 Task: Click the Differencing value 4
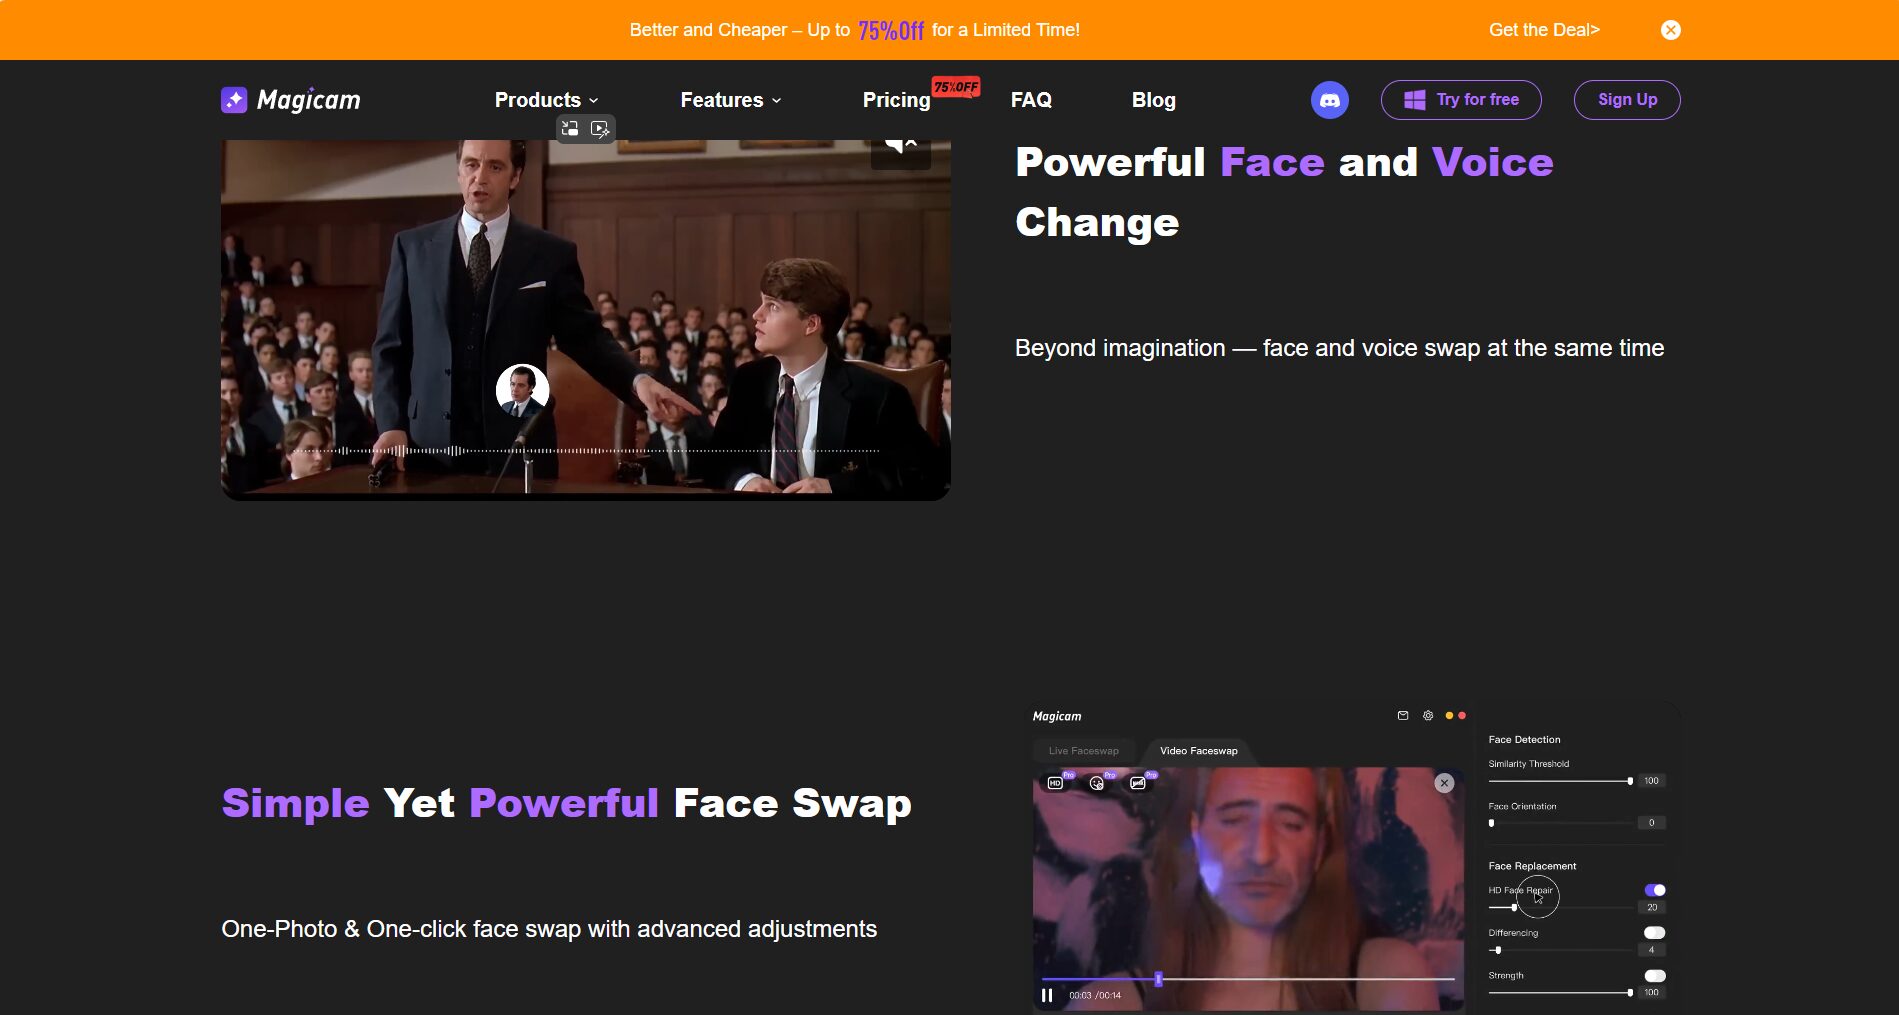click(1651, 950)
